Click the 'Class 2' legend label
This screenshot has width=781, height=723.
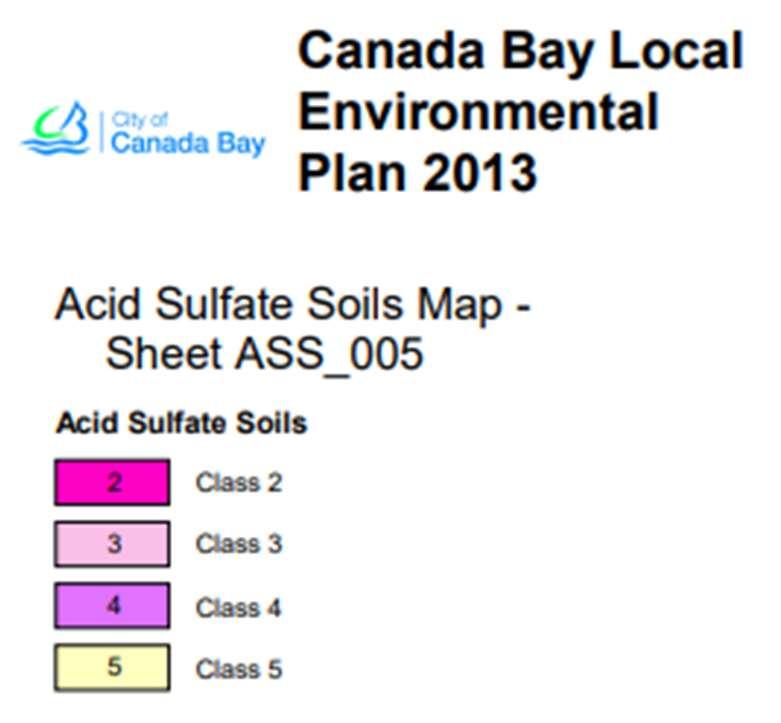[239, 482]
